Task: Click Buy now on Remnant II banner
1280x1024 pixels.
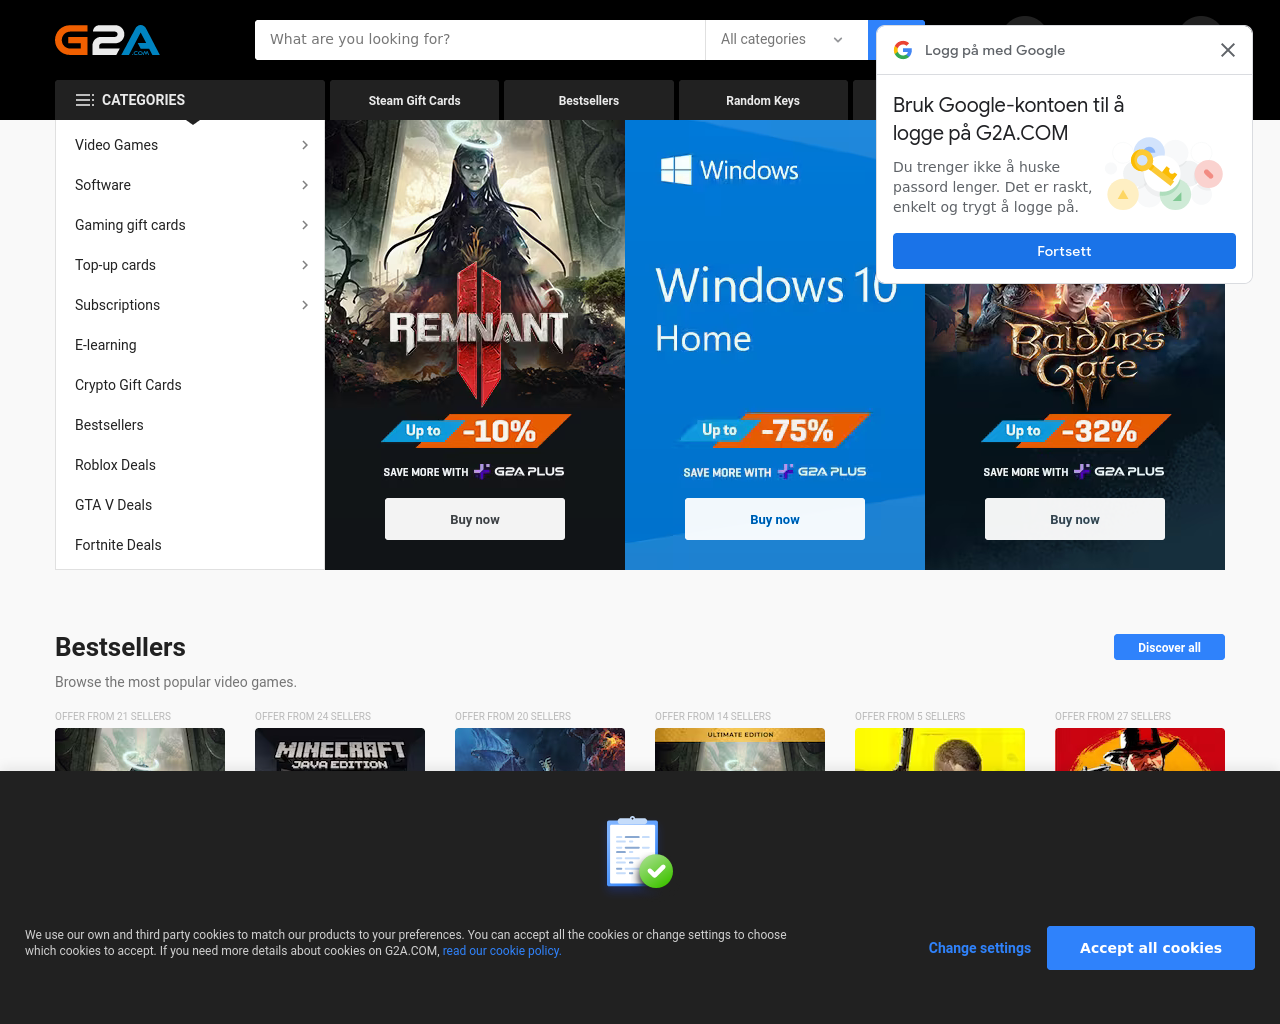Action: click(475, 519)
